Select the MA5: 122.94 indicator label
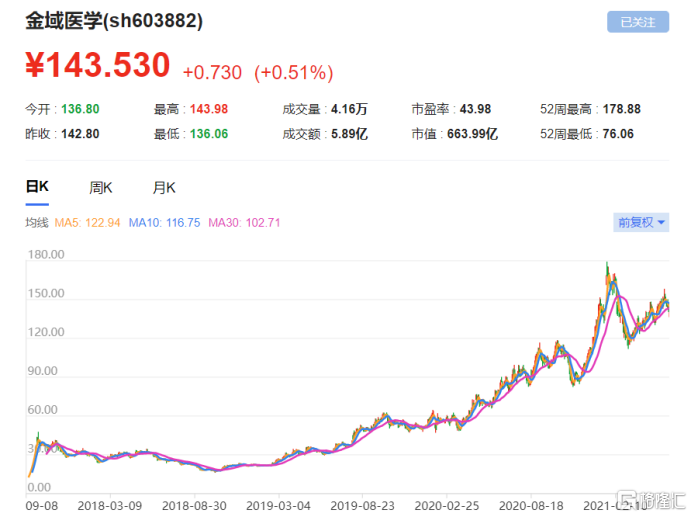The image size is (692, 517). point(87,223)
